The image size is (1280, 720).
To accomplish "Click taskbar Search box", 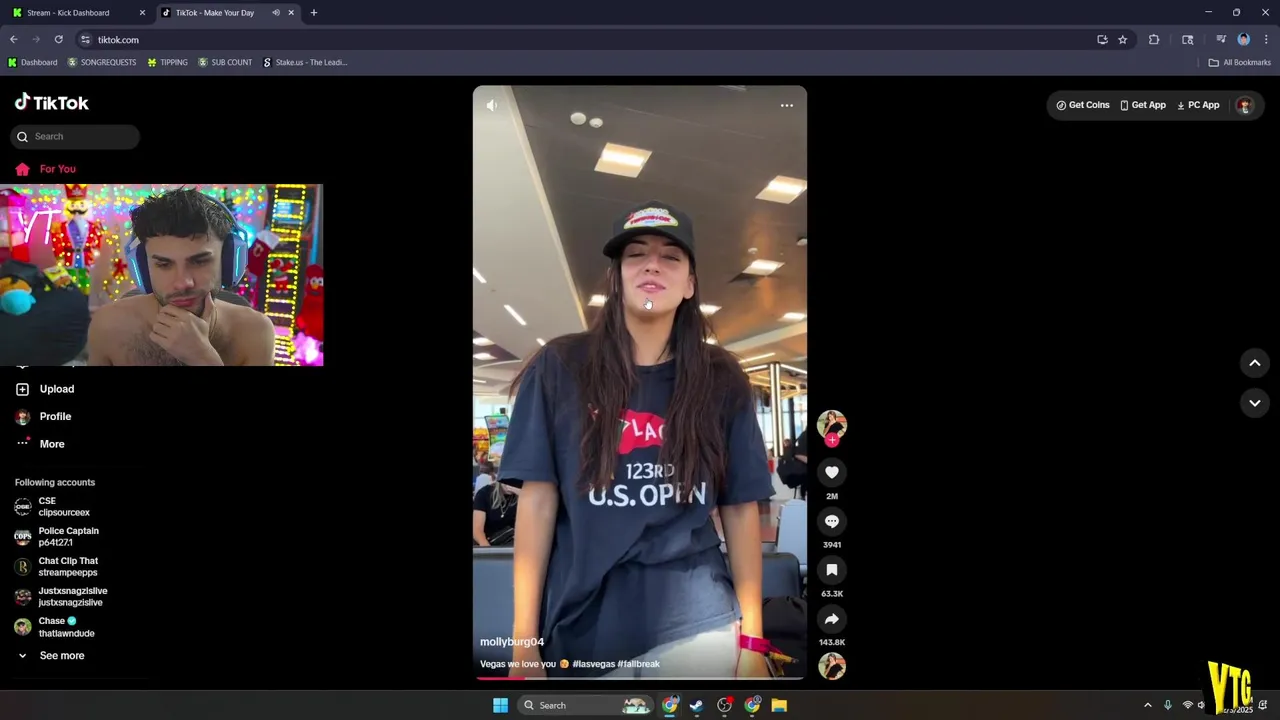I will tap(587, 705).
